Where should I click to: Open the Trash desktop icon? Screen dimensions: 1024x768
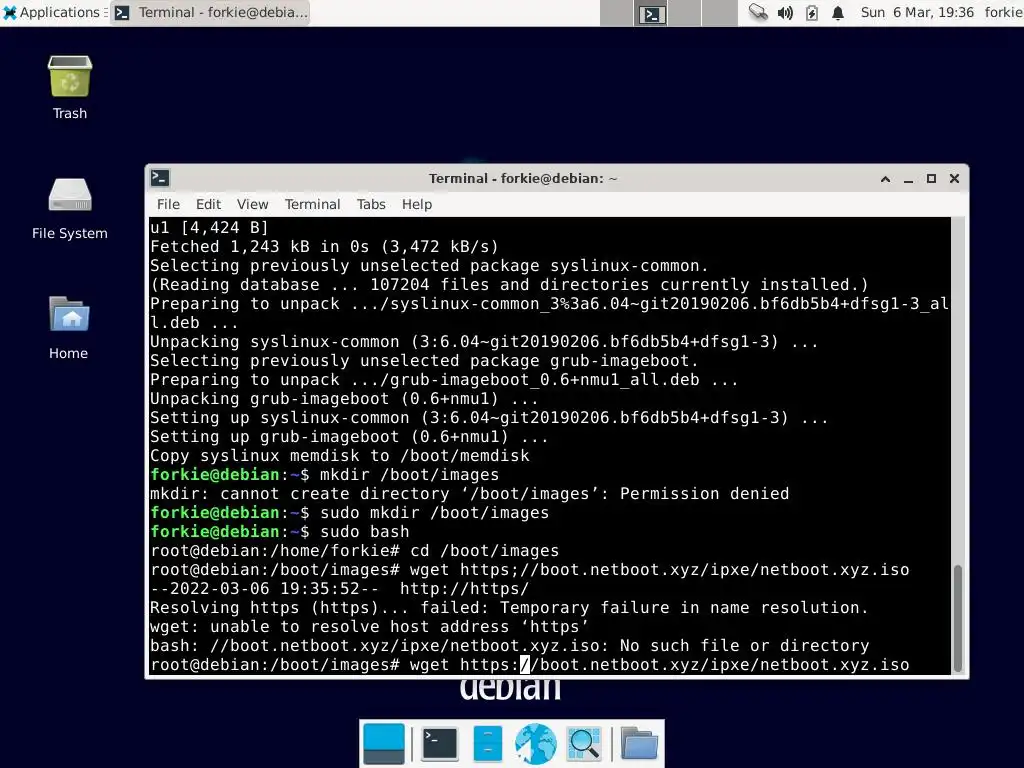click(x=69, y=88)
